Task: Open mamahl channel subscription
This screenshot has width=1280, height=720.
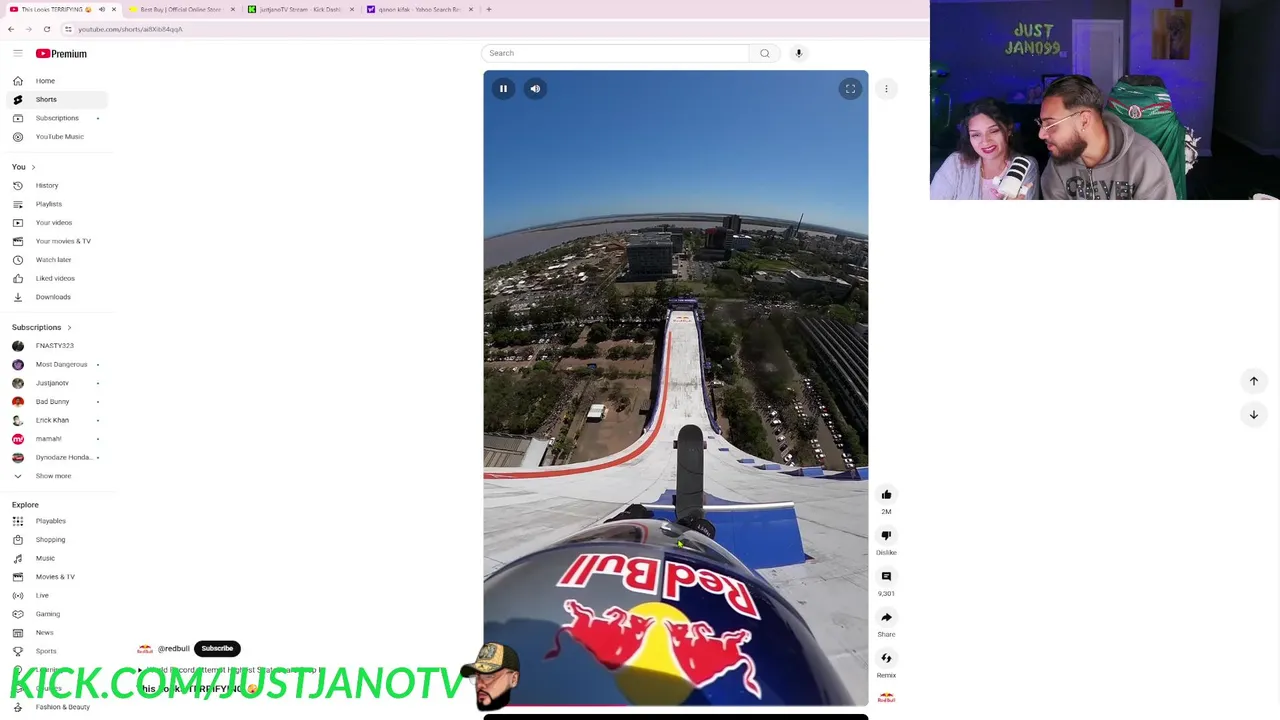Action: point(55,439)
